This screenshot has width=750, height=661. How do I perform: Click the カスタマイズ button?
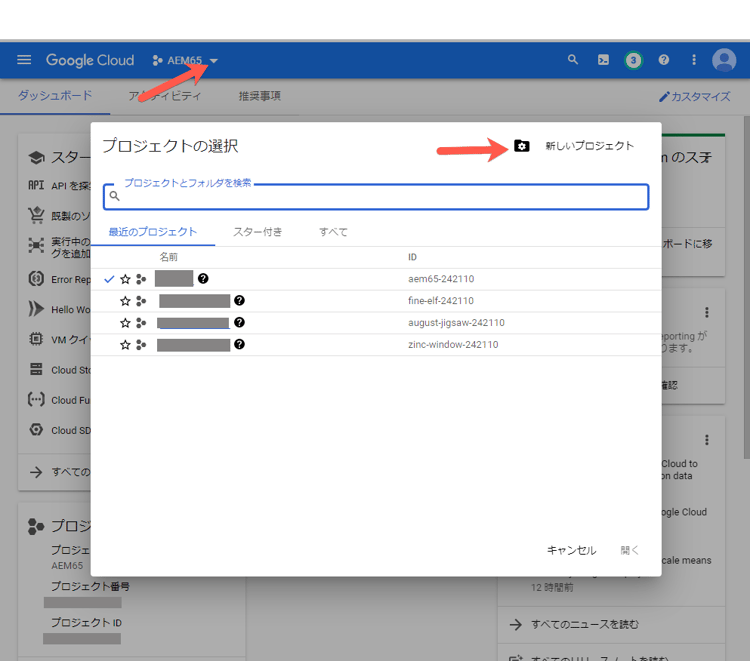coord(695,97)
